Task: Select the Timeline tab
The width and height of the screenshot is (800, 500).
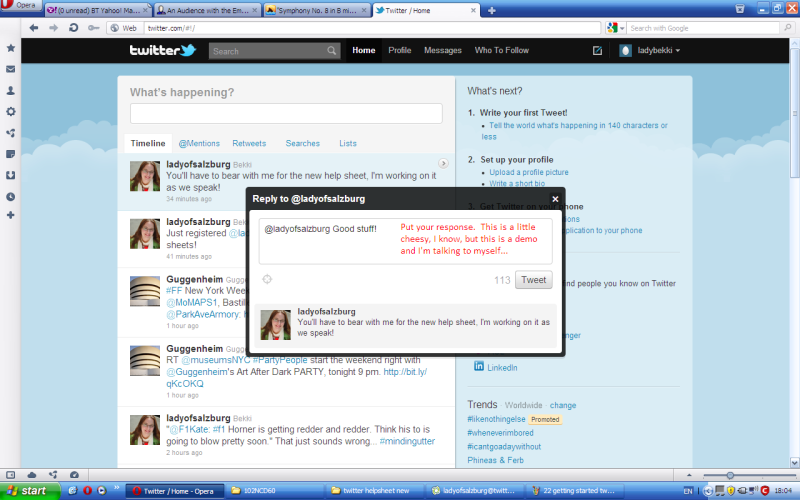Action: click(148, 143)
